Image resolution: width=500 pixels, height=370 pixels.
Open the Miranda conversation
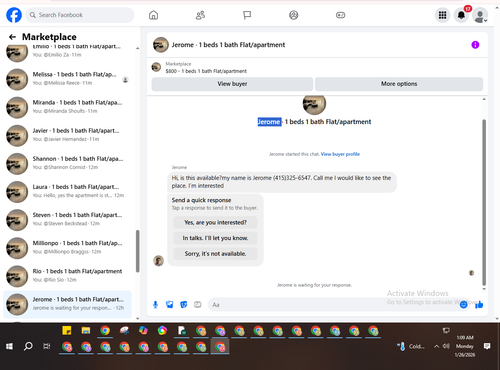[x=68, y=107]
